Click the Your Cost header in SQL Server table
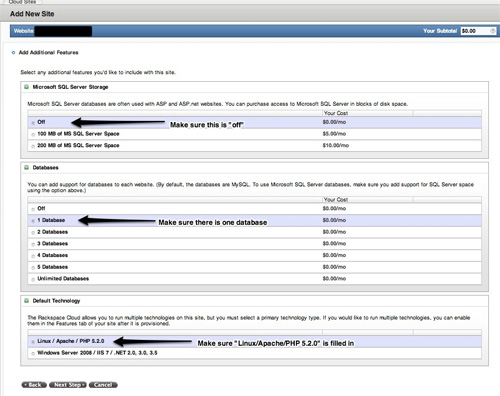Screen dimensions: 500x396 pyautogui.click(x=336, y=113)
